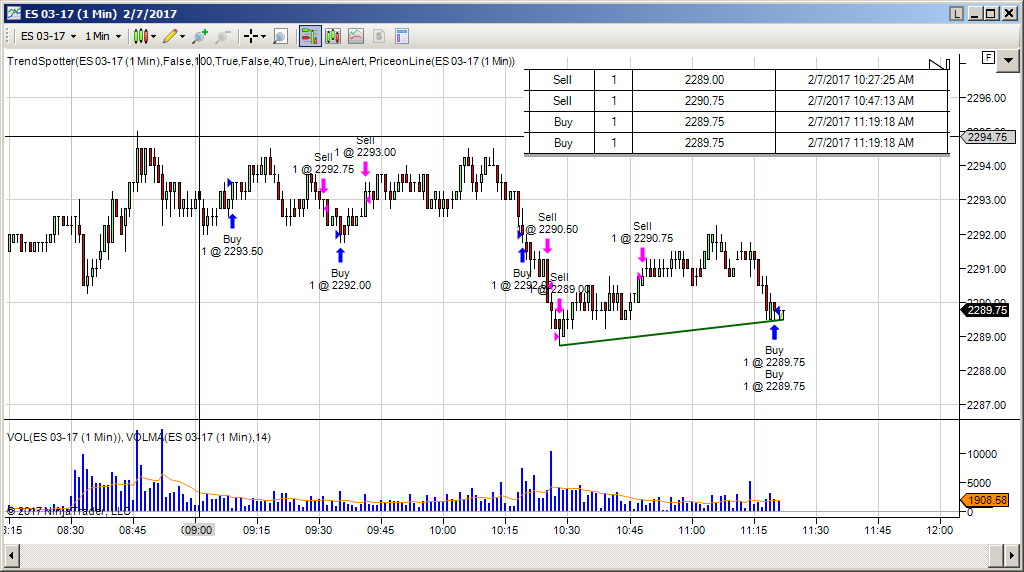Click the blue buy arrow above 2292.00 label
The image size is (1024, 572).
(340, 255)
